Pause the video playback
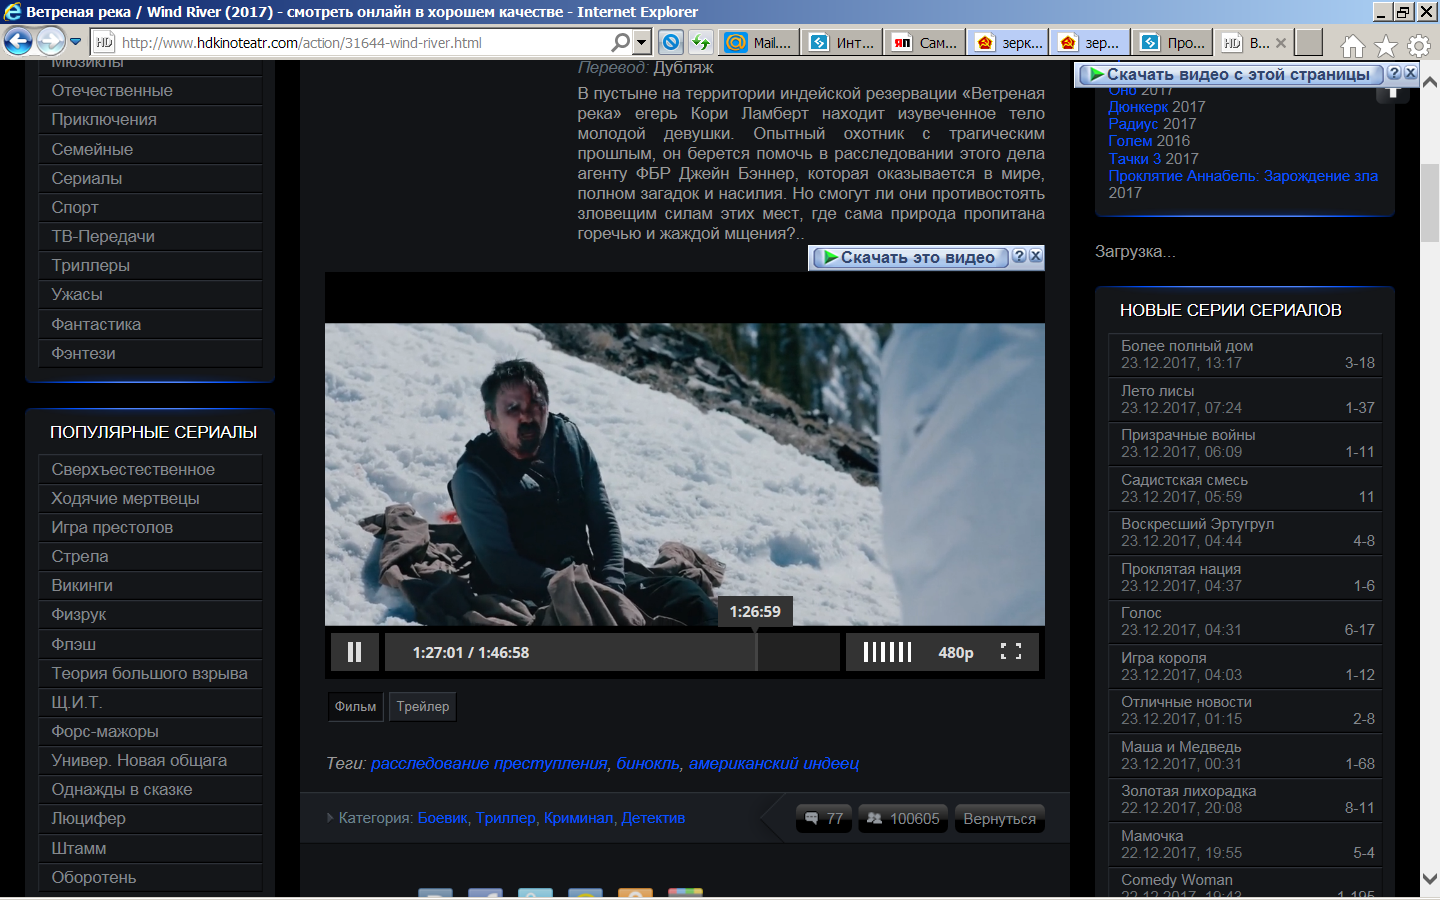The image size is (1440, 900). click(x=354, y=652)
